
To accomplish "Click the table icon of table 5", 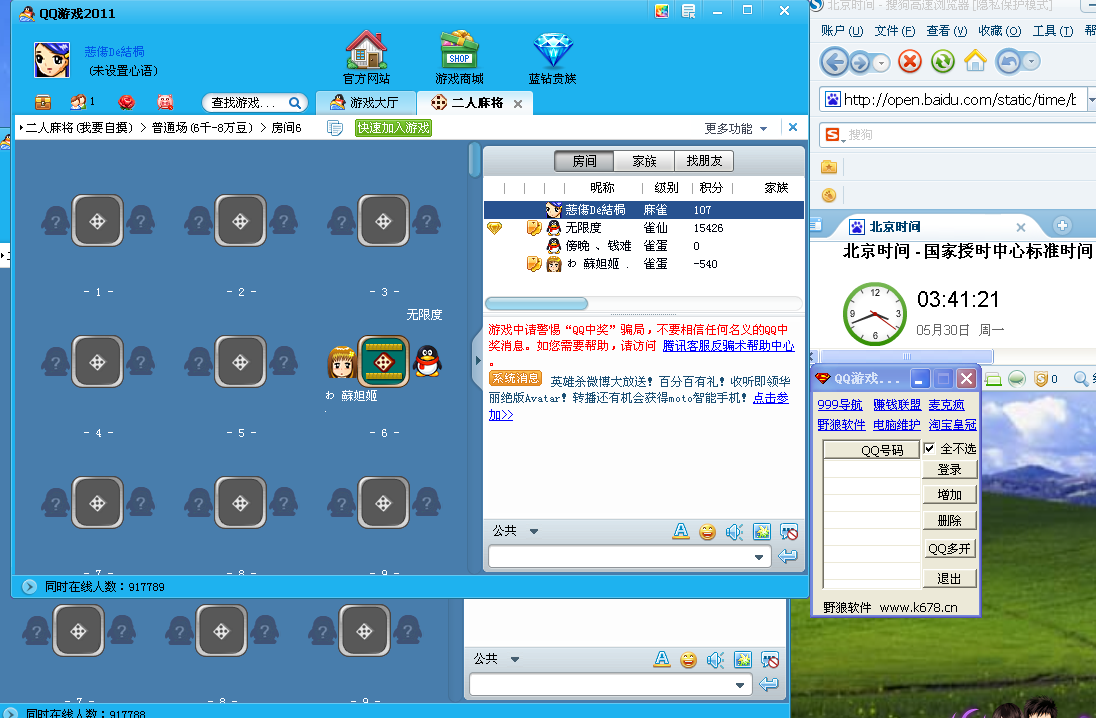I will pyautogui.click(x=240, y=361).
